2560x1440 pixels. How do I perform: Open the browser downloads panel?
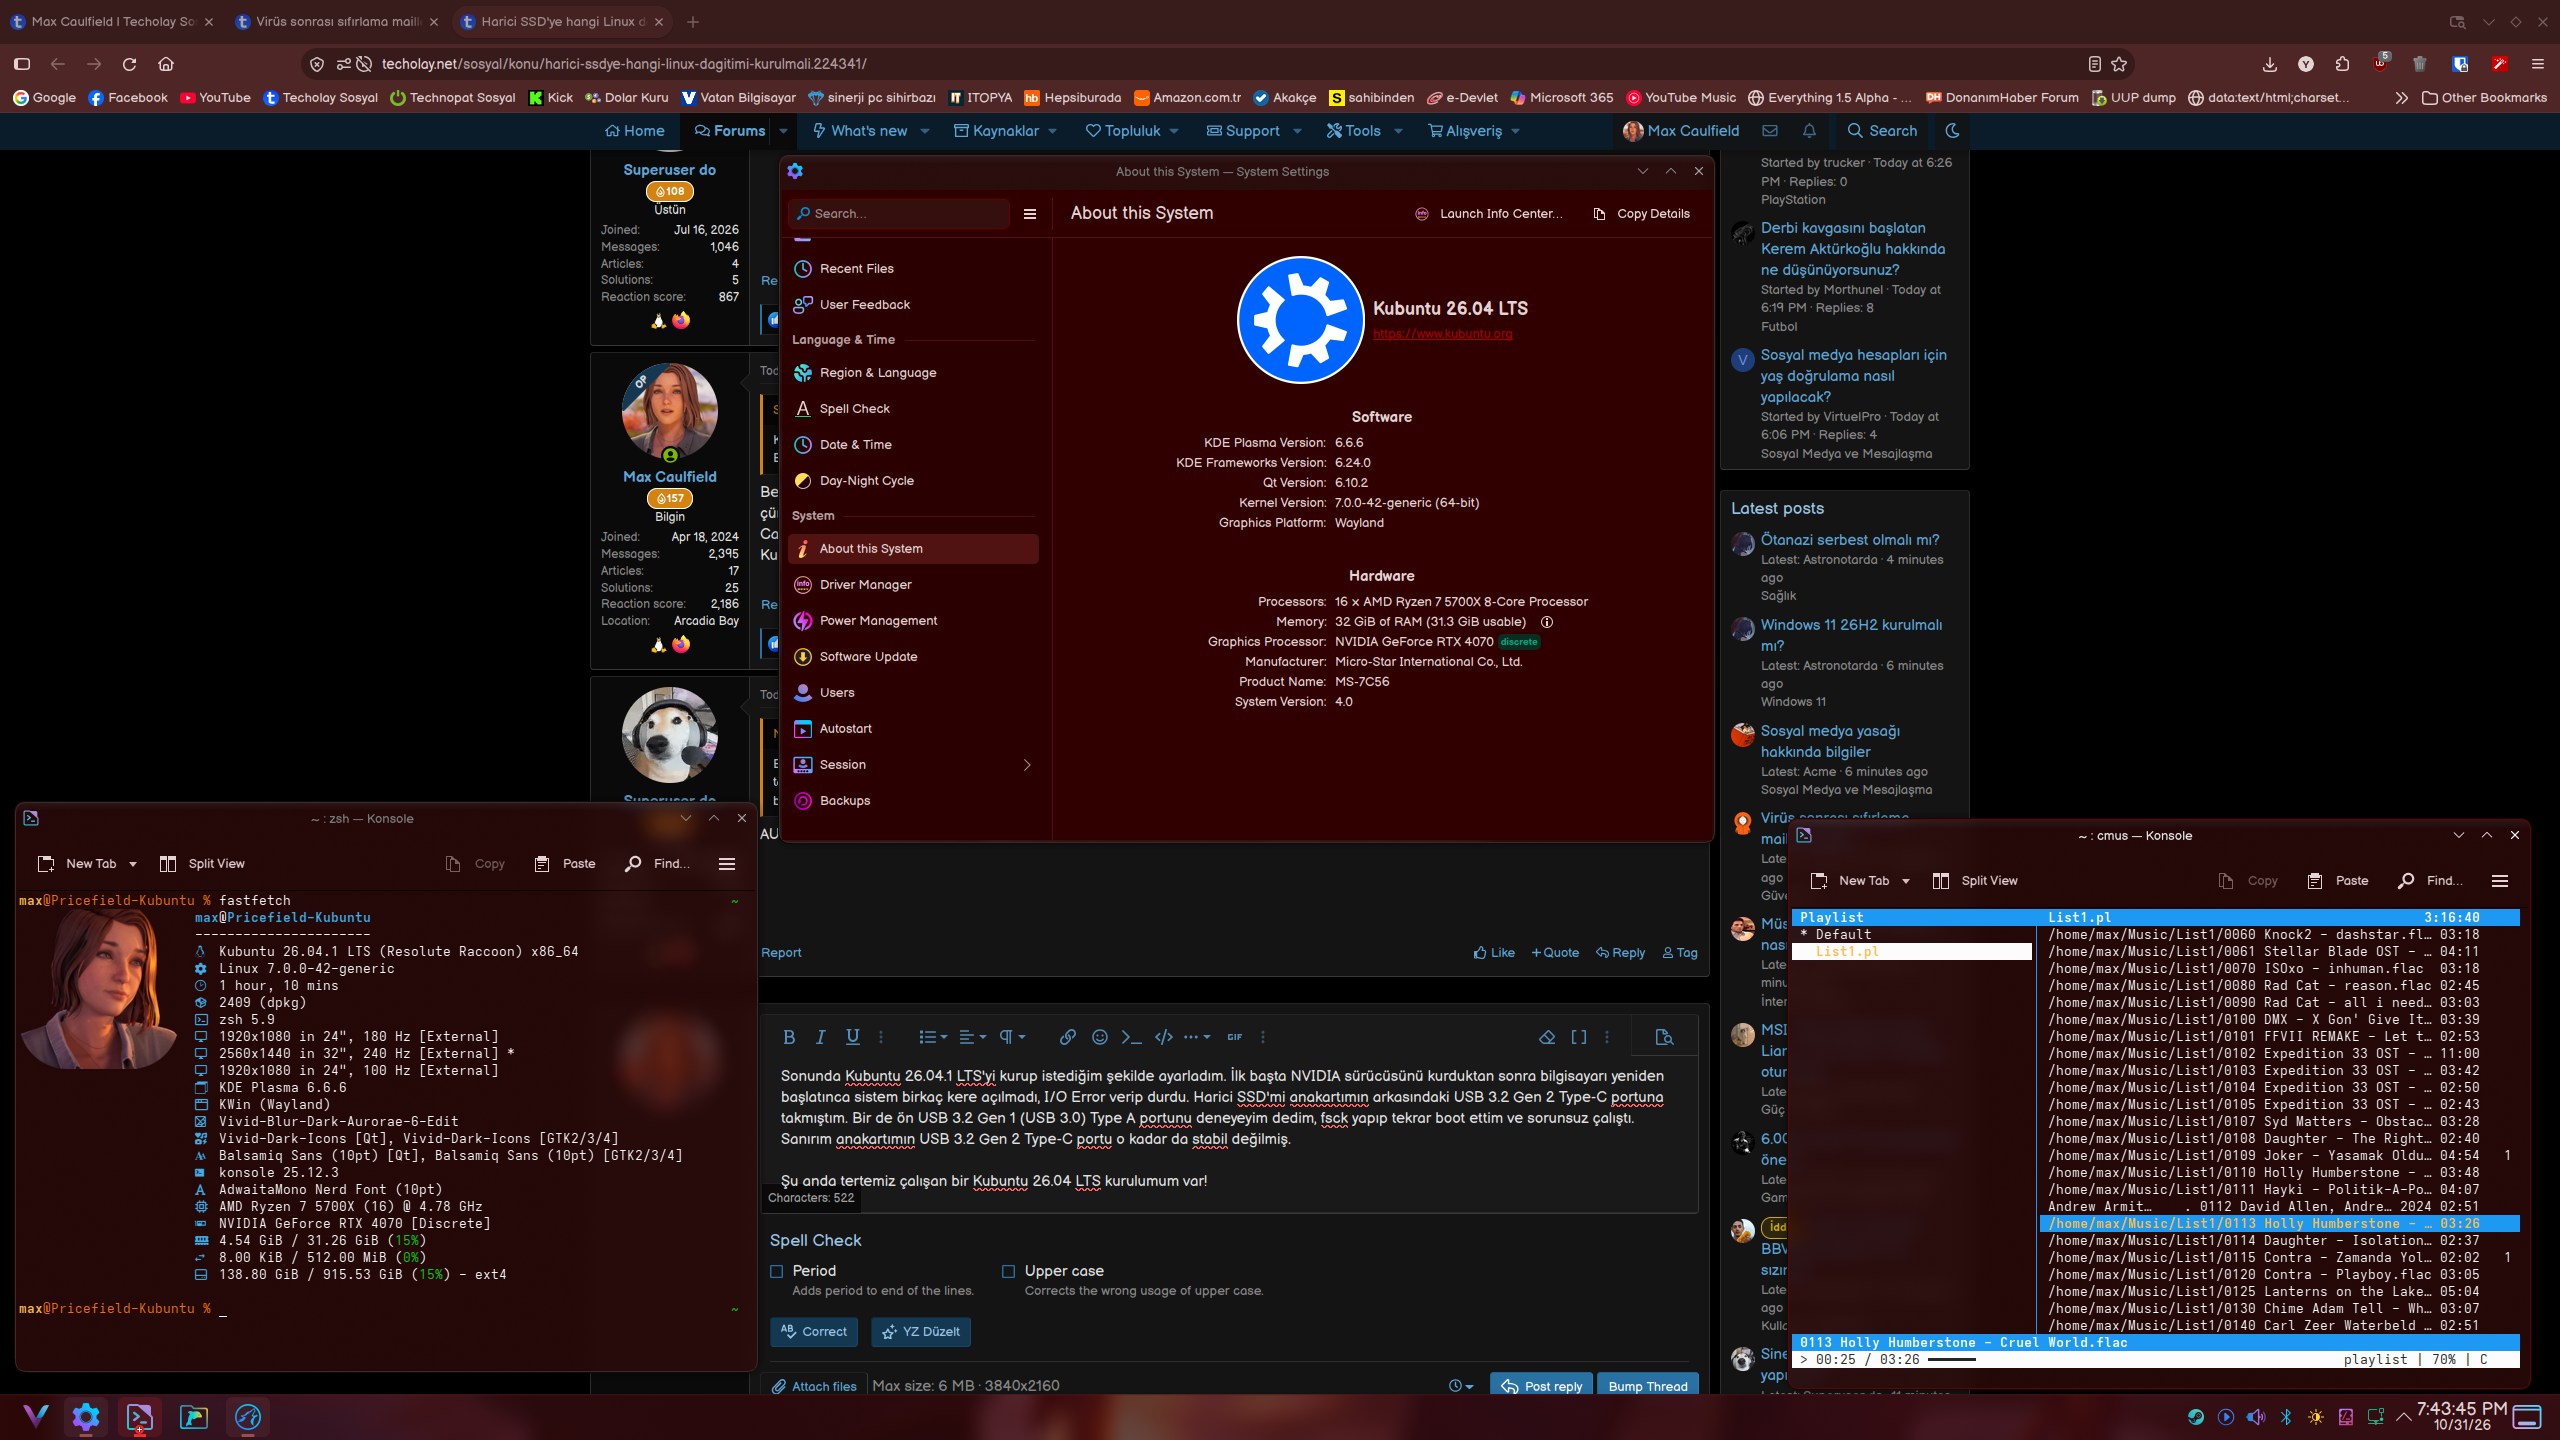tap(2270, 64)
